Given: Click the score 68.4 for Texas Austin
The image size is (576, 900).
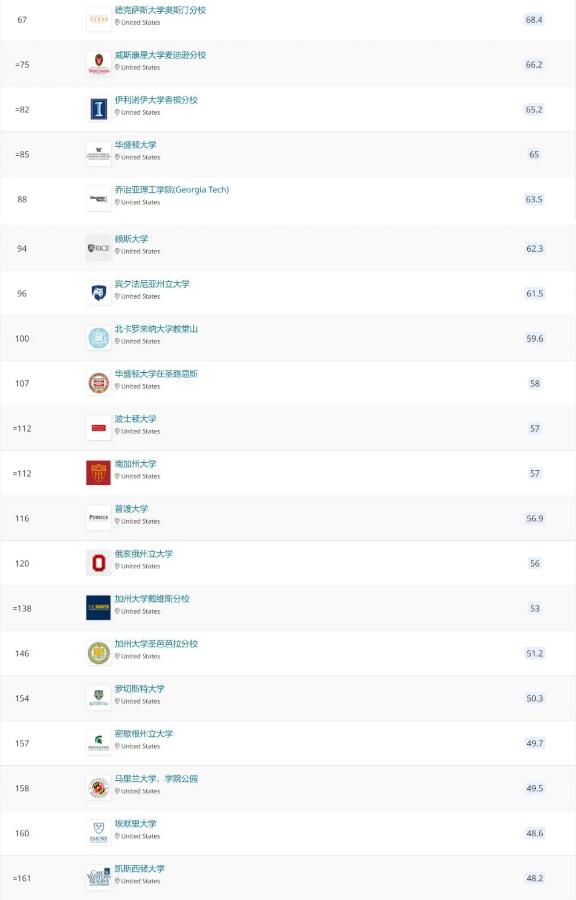Looking at the screenshot, I should click(x=534, y=18).
